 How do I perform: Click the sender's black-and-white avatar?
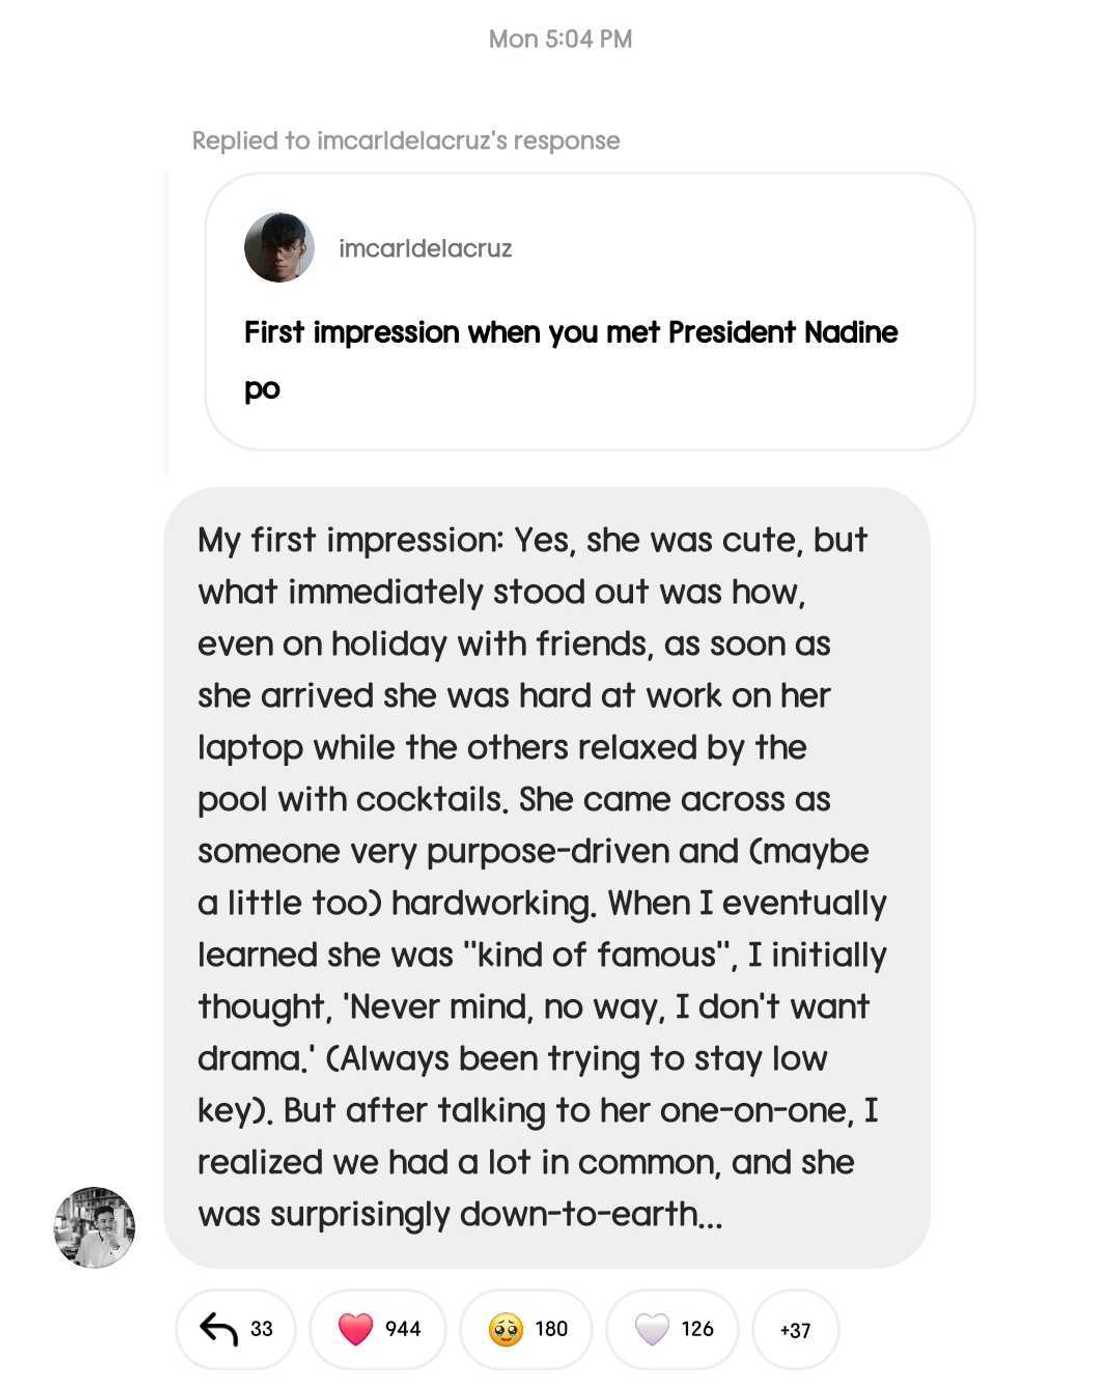[94, 1227]
